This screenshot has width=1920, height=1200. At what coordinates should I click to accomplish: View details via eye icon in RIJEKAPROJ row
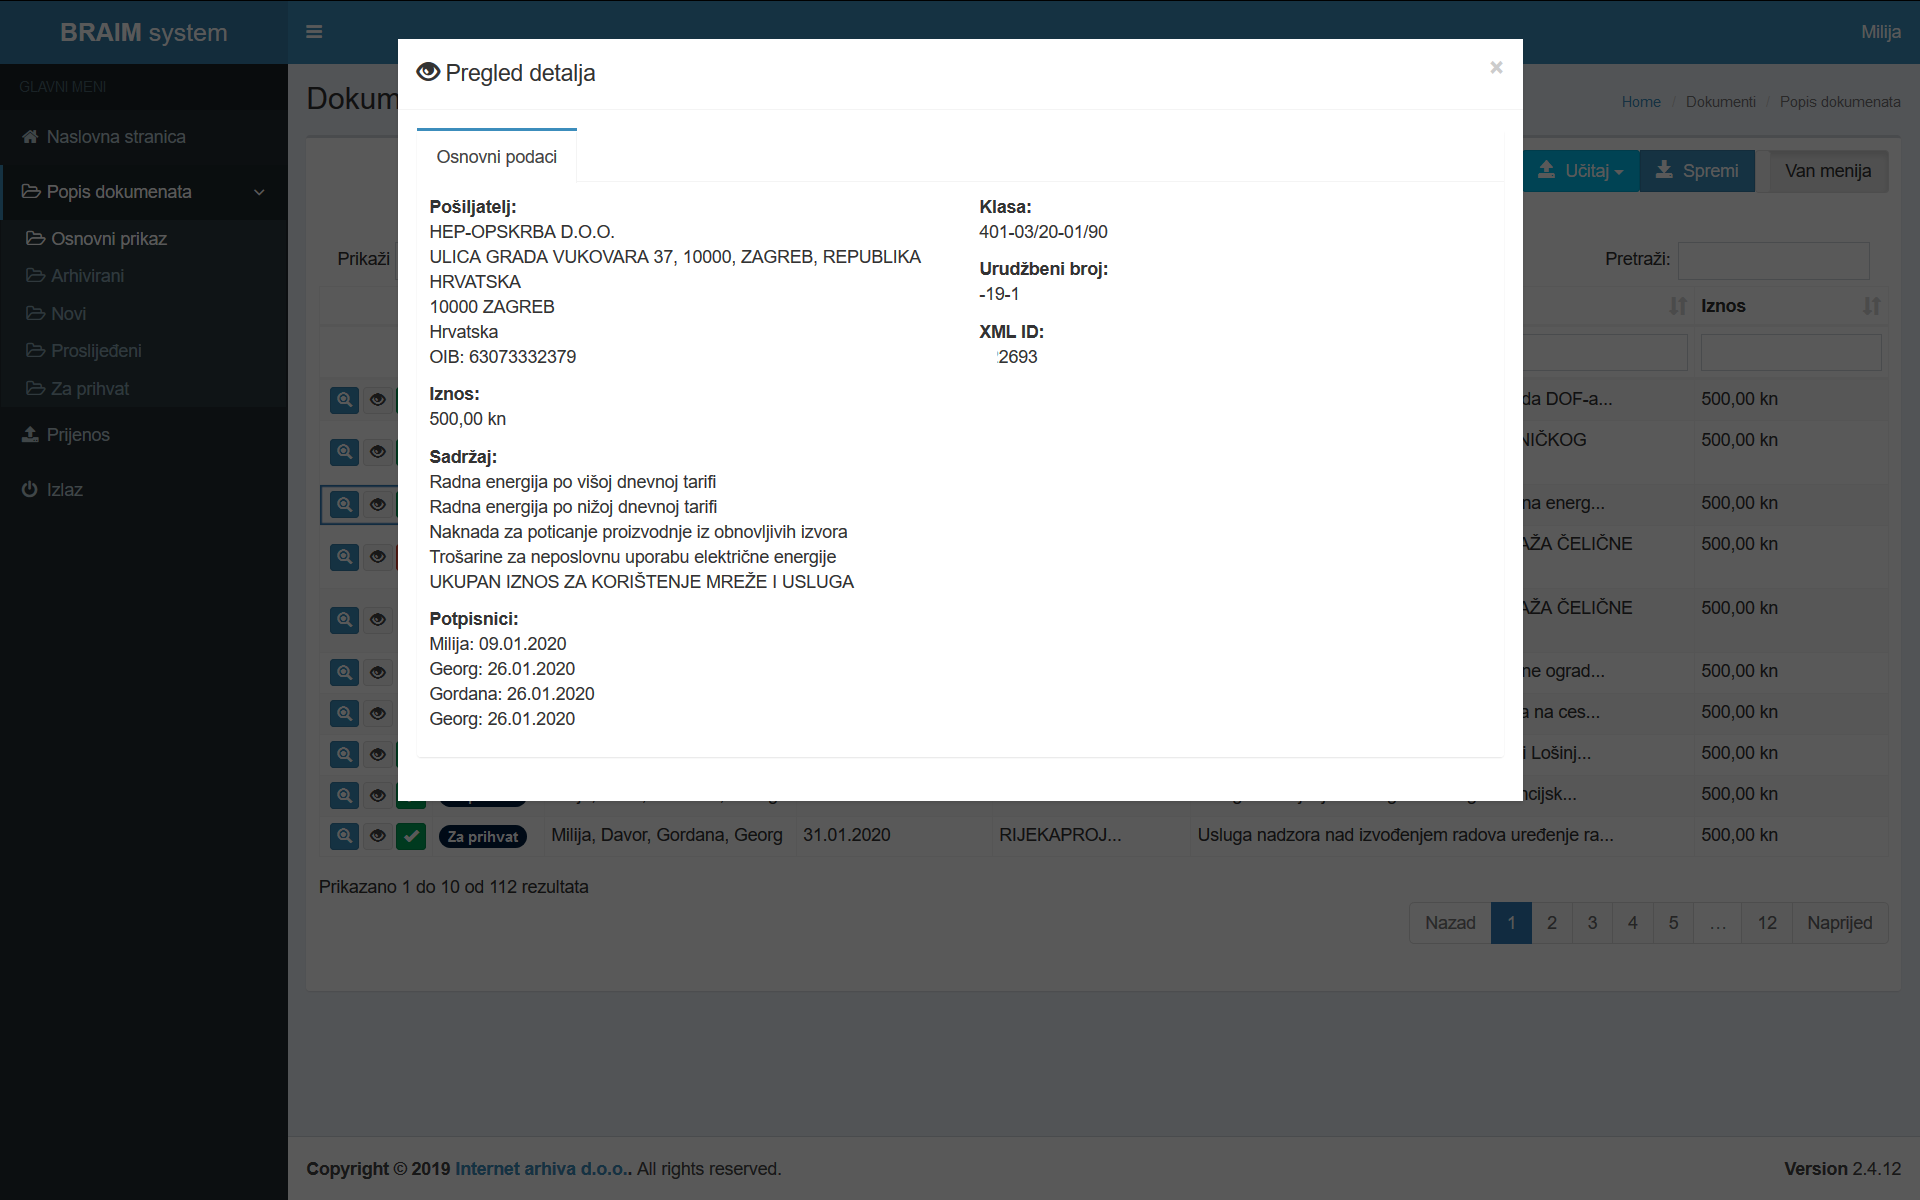pyautogui.click(x=377, y=836)
